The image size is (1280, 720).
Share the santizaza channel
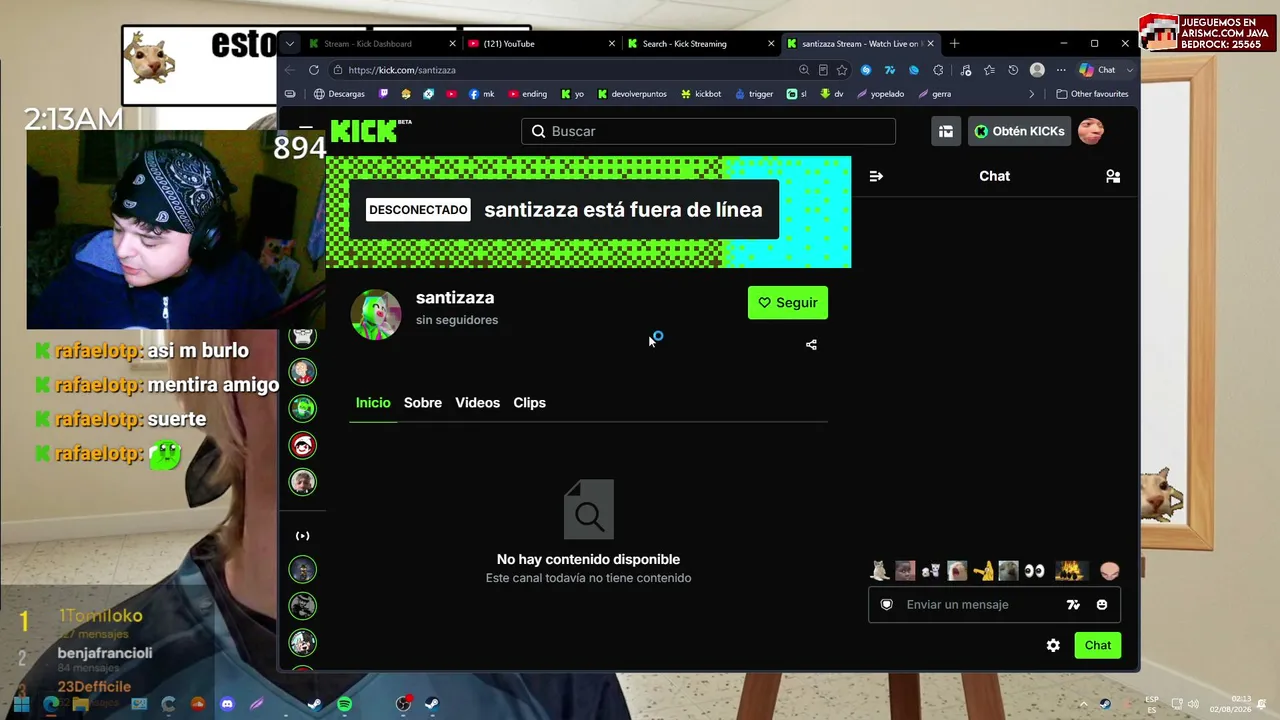click(811, 345)
